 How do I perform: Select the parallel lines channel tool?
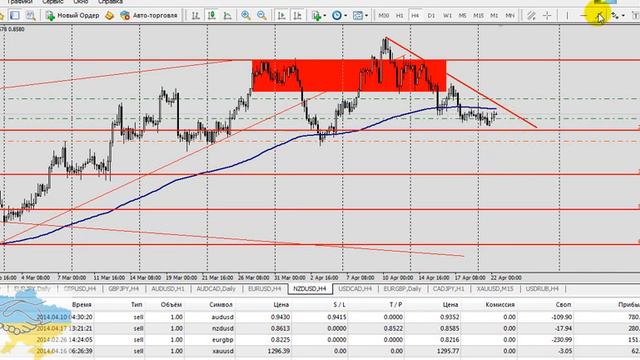531,16
